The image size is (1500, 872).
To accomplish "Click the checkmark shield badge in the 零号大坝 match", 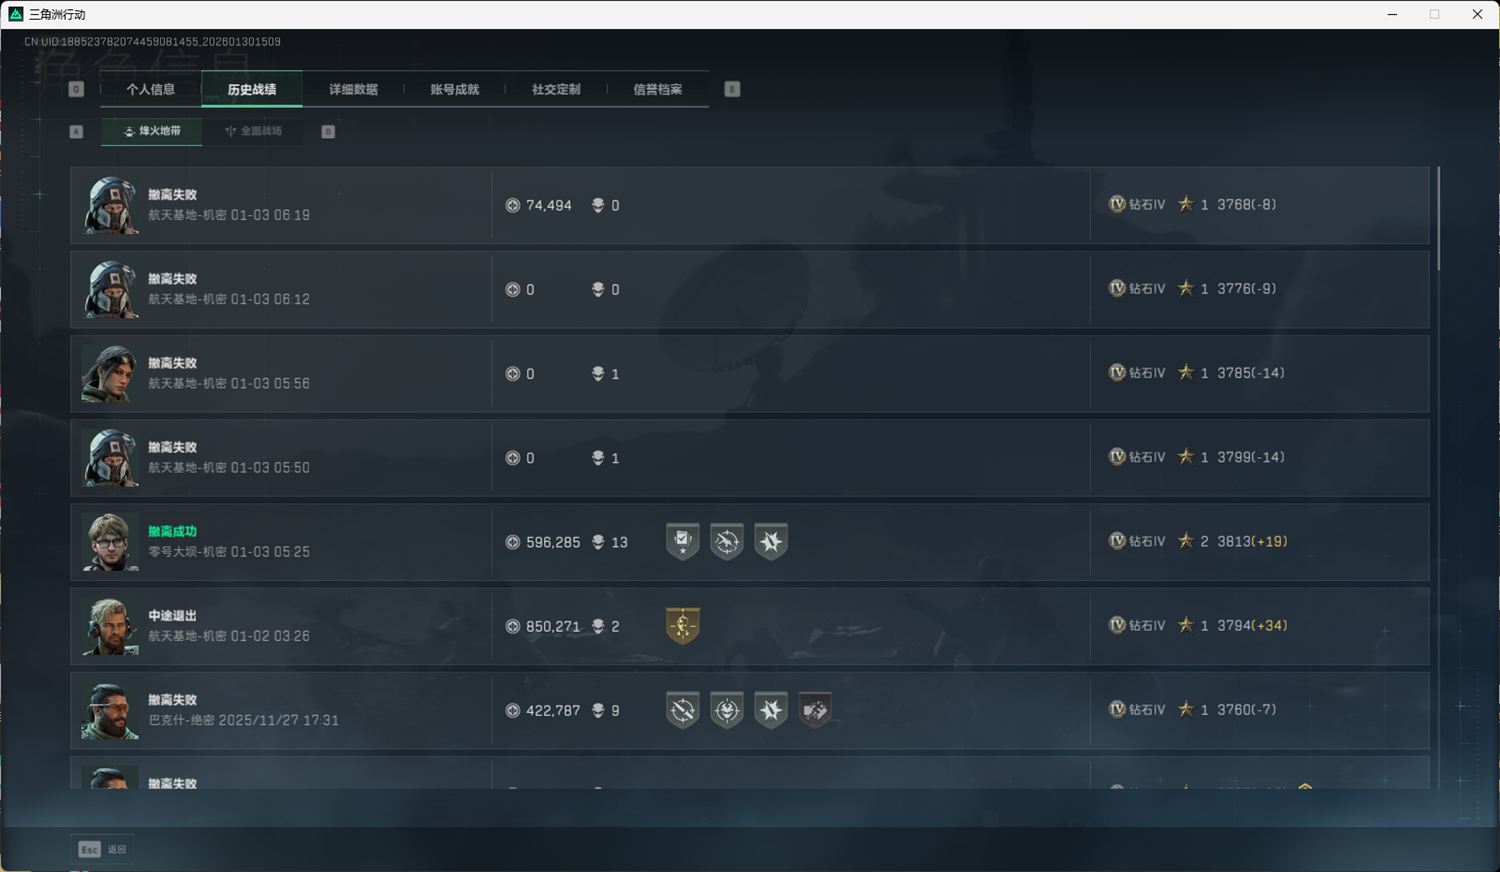I will point(683,542).
